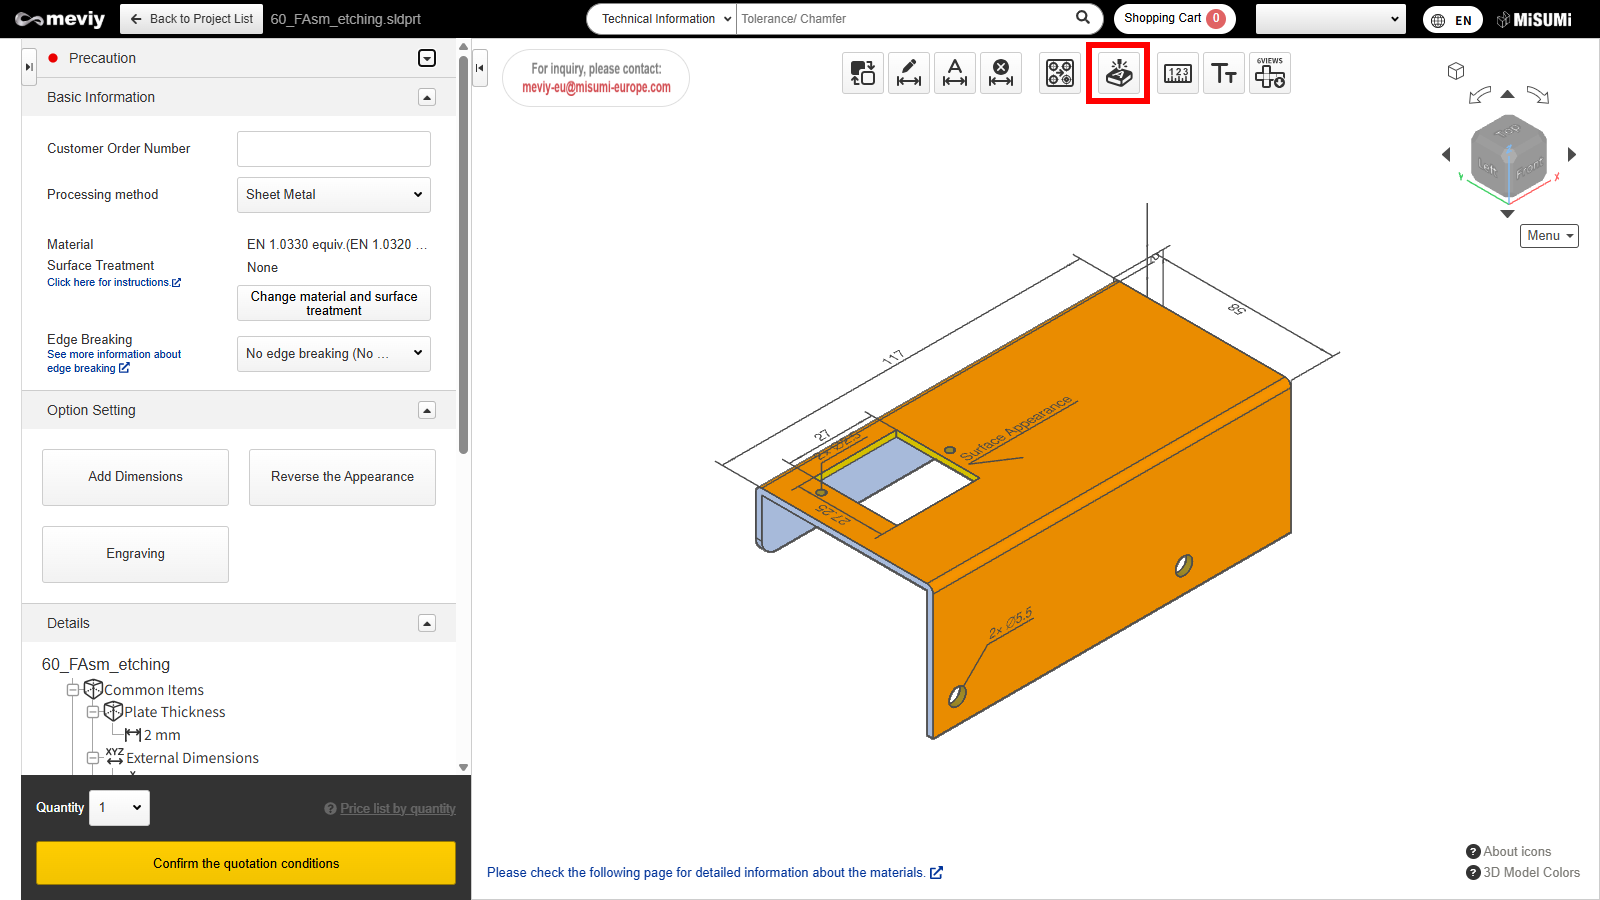Screen dimensions: 1600x900
Task: Open the Processing method dropdown
Action: point(333,195)
